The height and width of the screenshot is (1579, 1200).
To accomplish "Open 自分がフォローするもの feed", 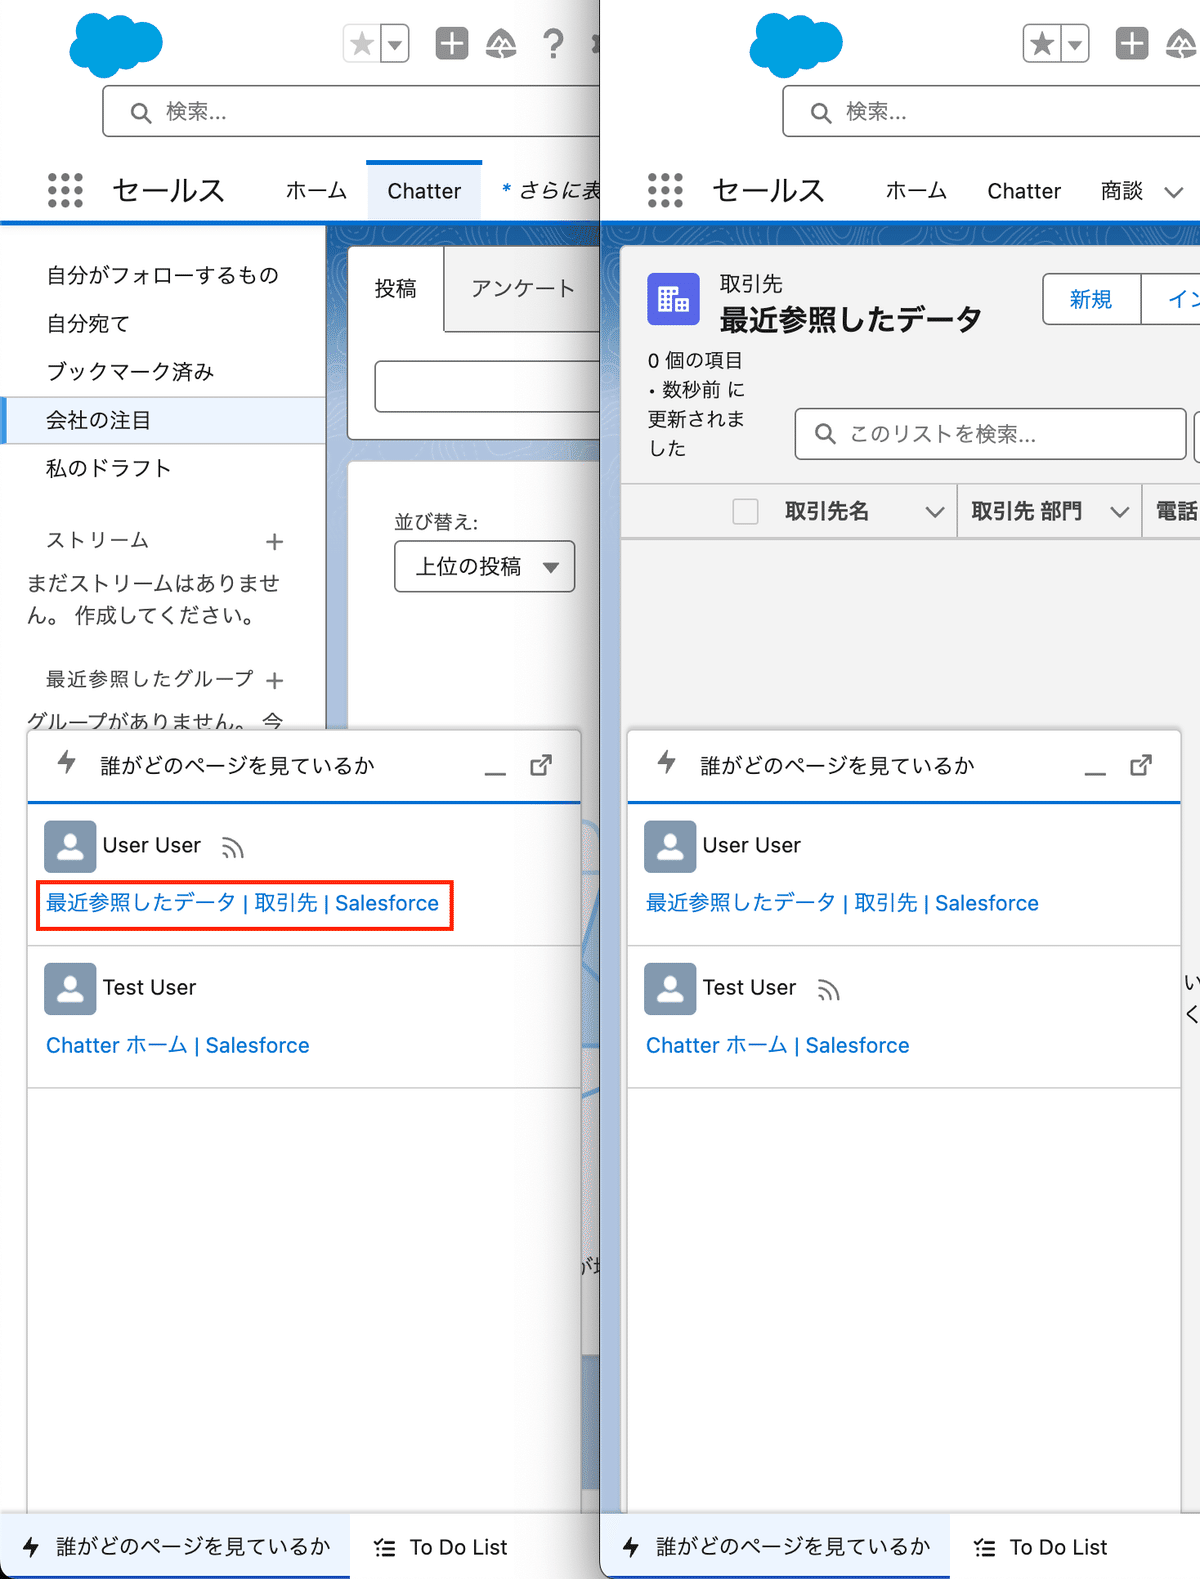I will click(163, 275).
